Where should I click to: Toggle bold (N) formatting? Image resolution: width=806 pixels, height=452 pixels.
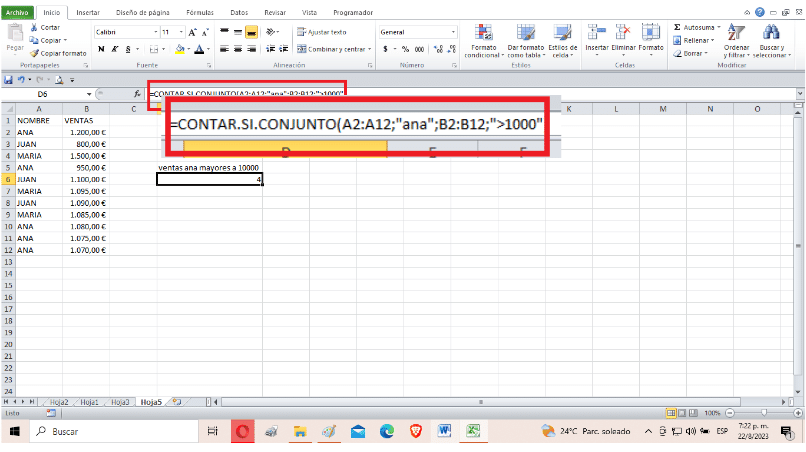point(101,48)
